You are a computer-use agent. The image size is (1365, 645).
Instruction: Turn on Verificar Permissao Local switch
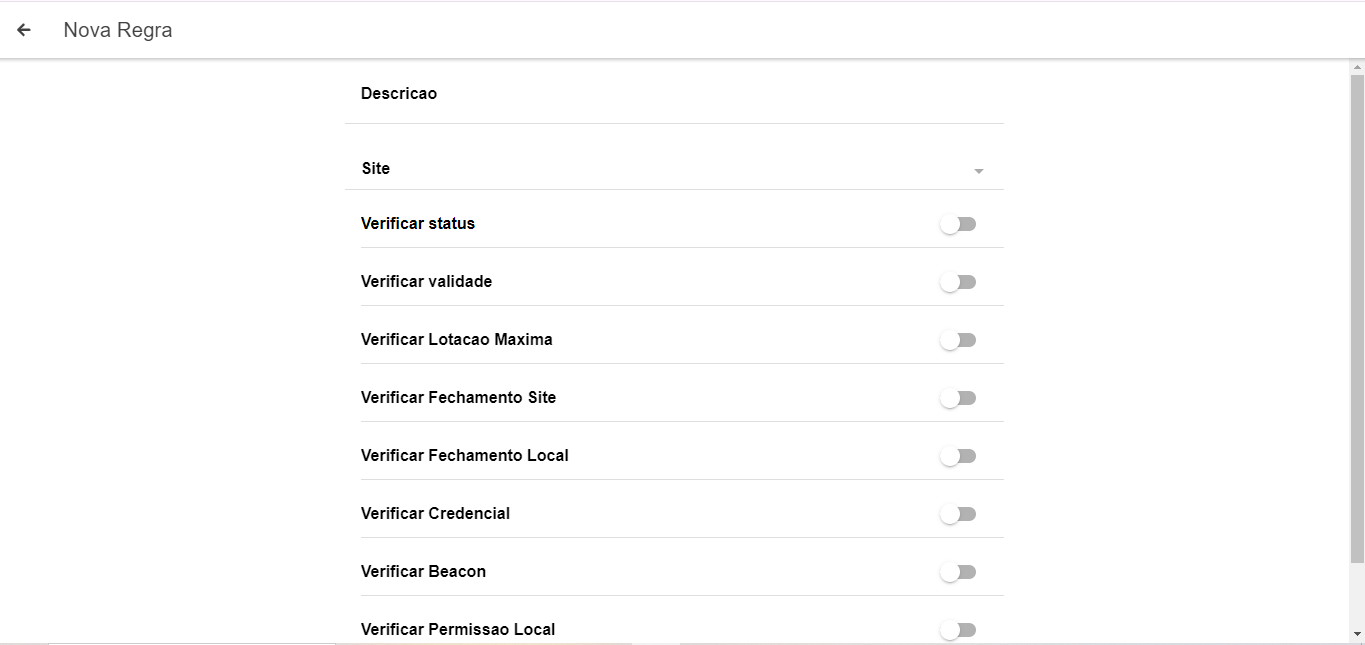(x=958, y=630)
